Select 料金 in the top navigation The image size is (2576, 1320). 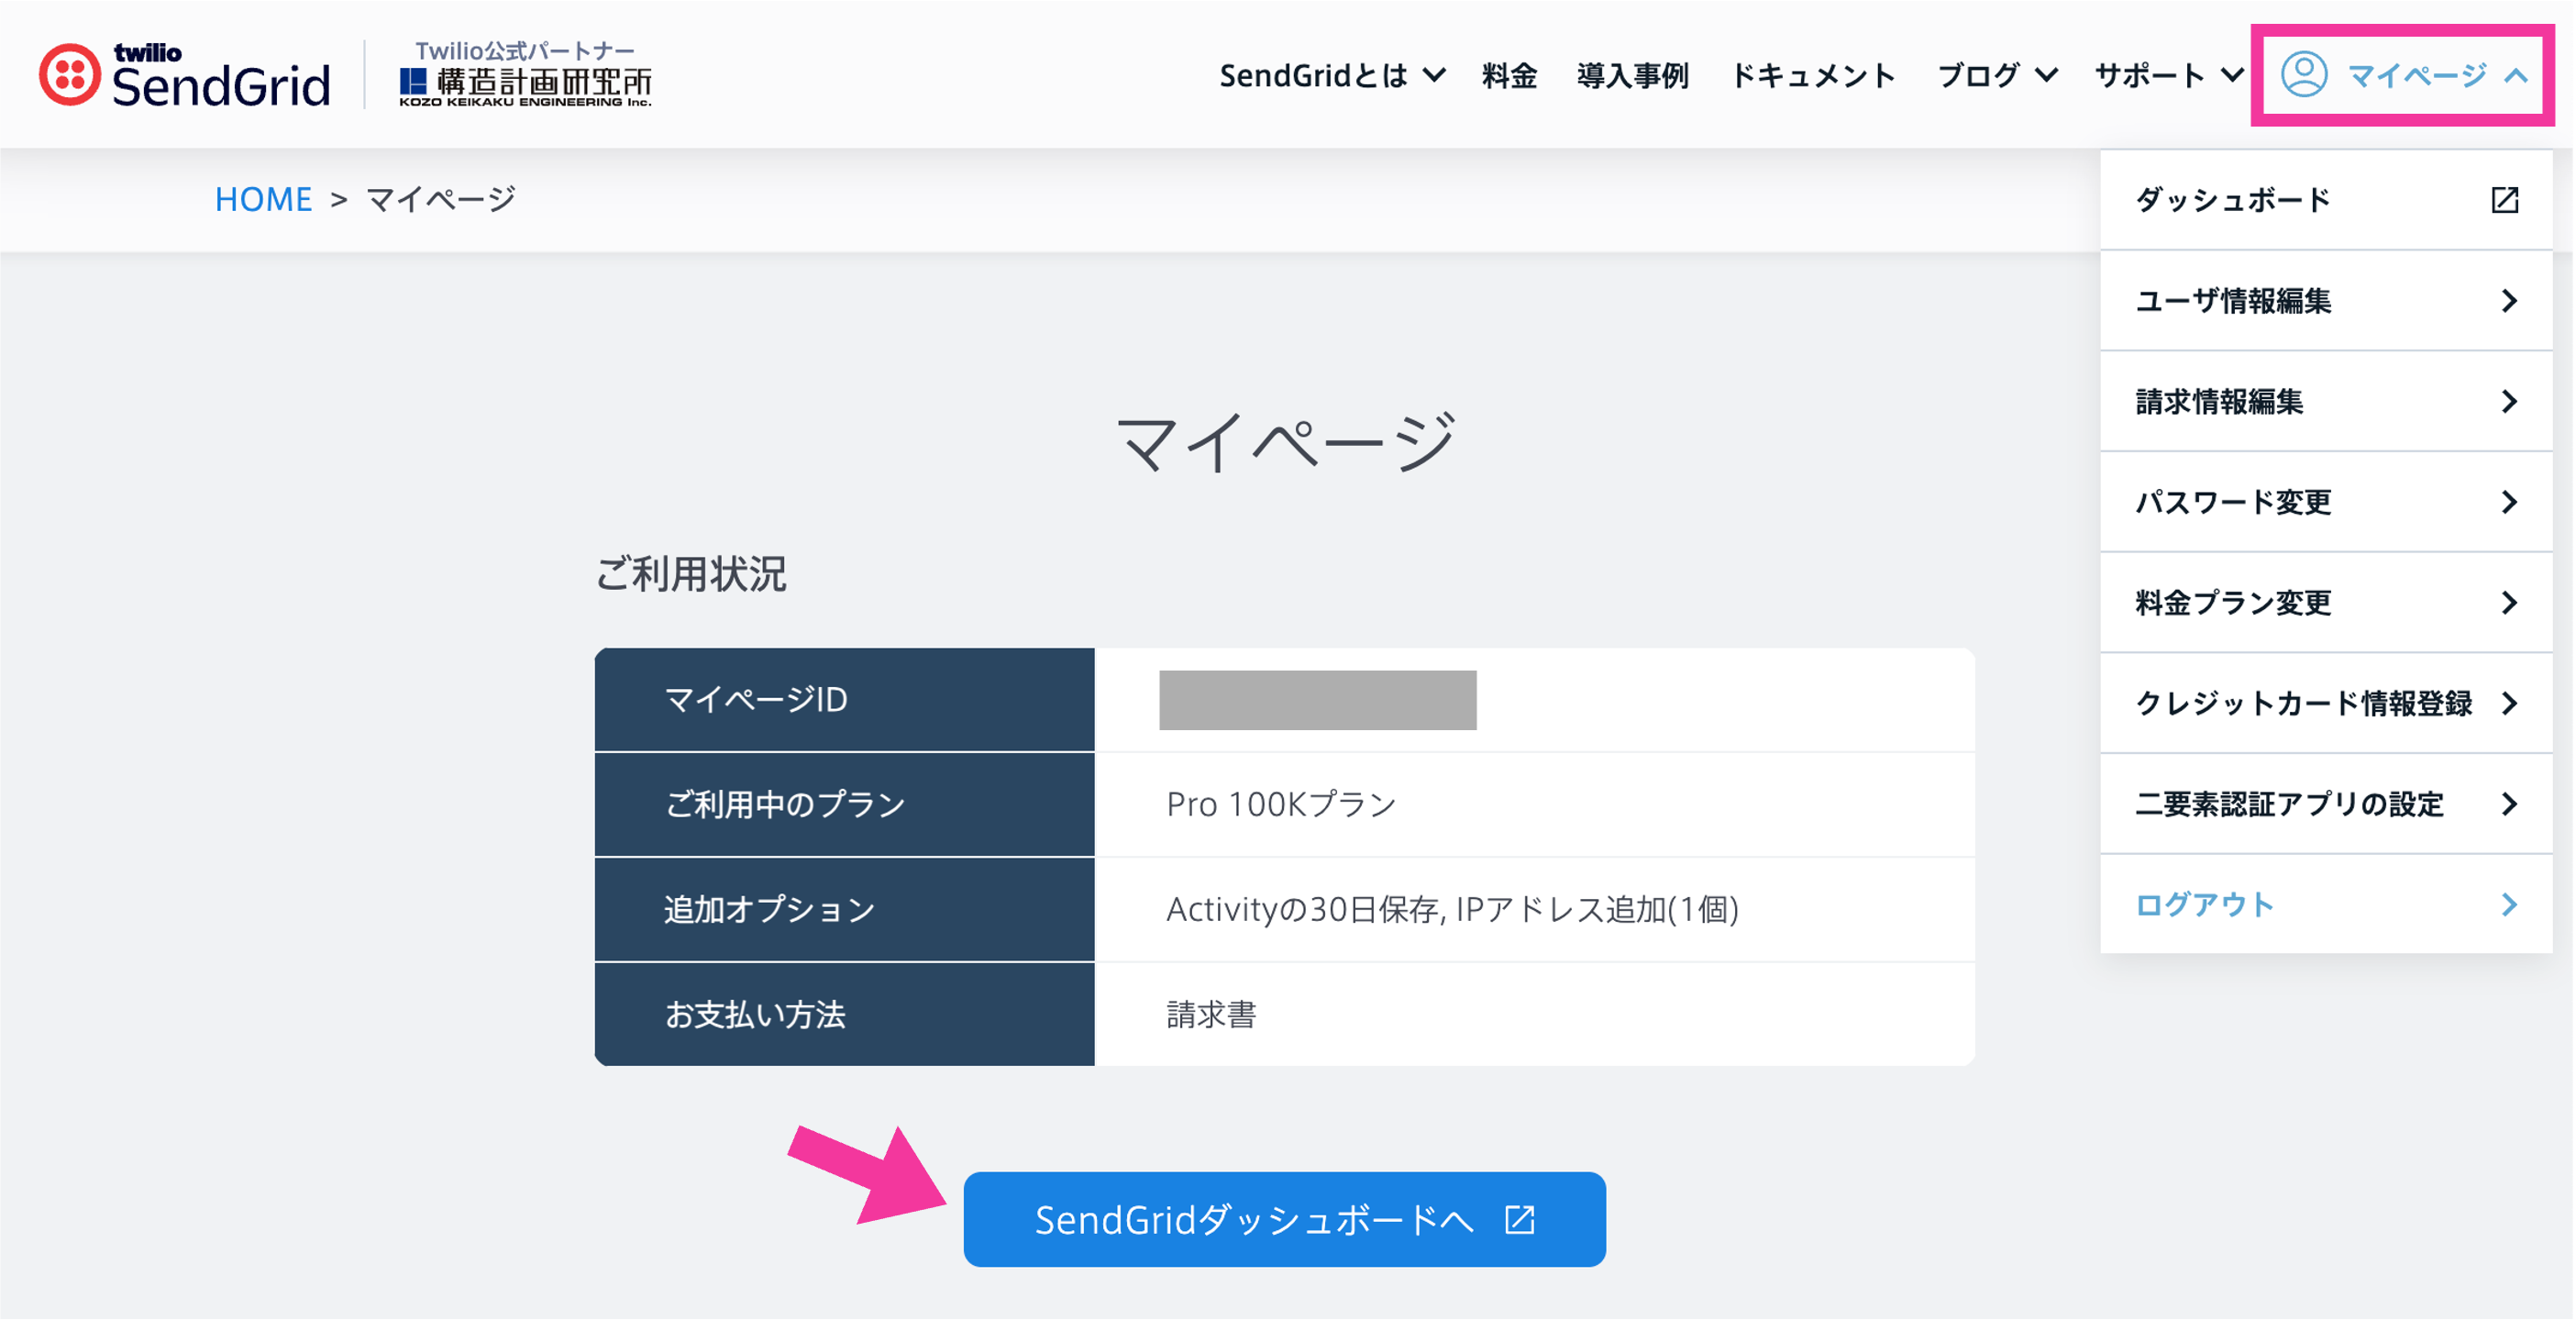pyautogui.click(x=1509, y=75)
